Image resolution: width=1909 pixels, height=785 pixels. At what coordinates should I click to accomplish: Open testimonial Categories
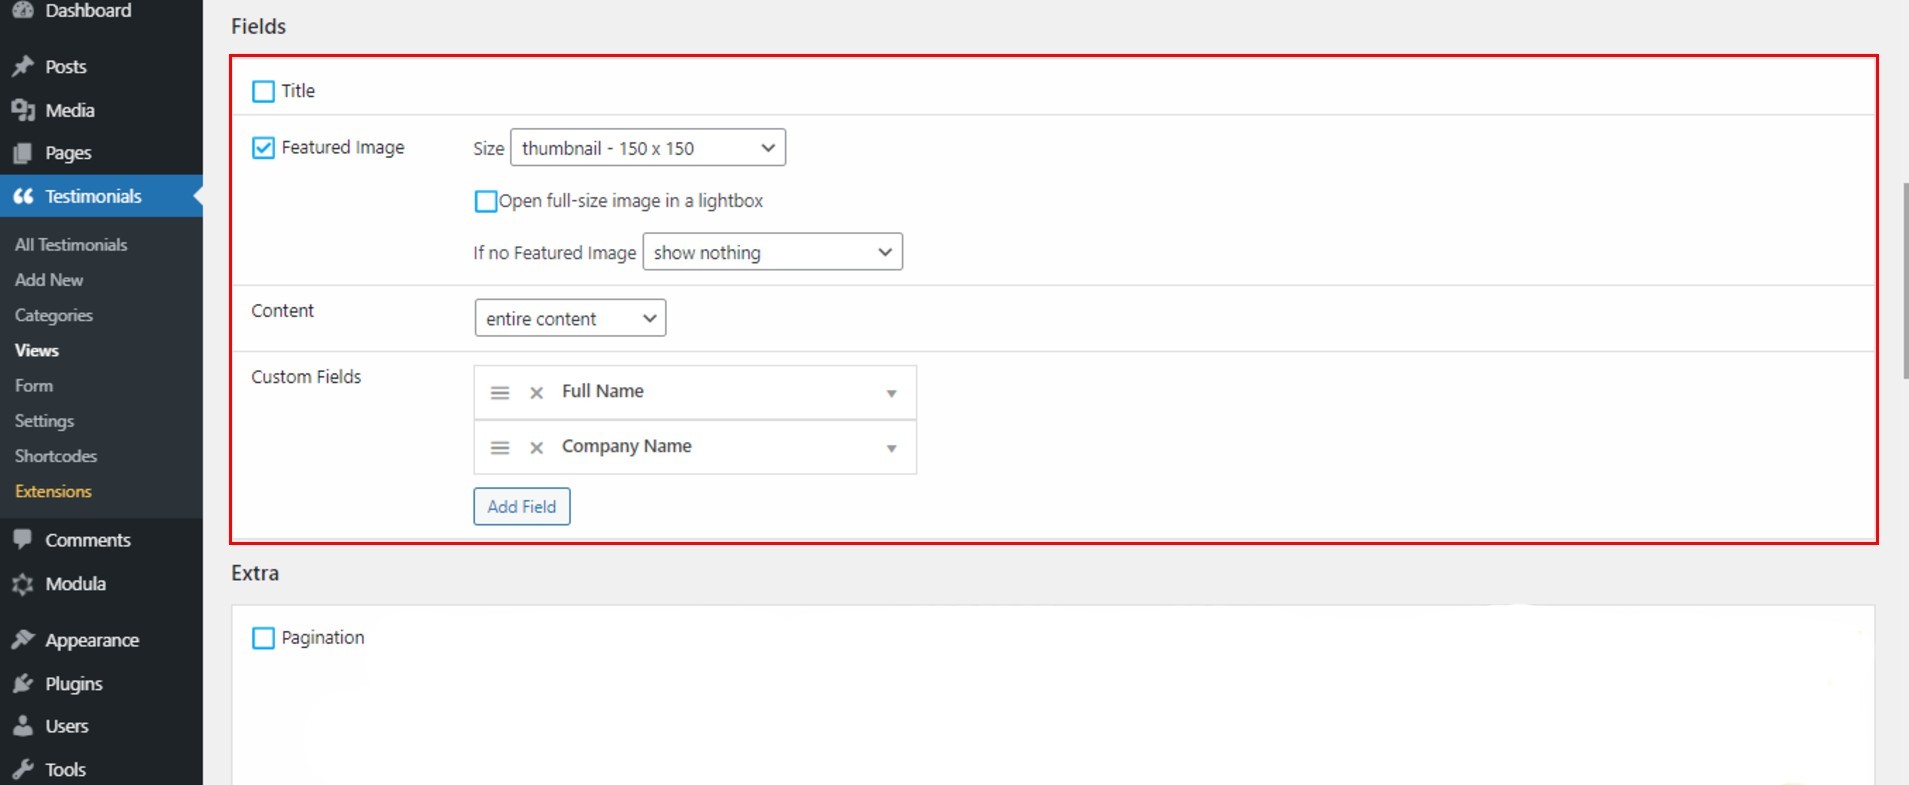[x=54, y=315]
